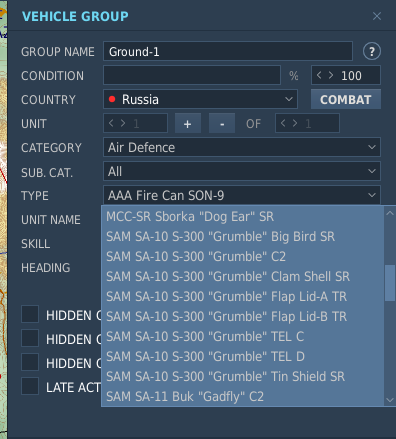
Task: Increase condition percent with right arrow
Action: 331,75
